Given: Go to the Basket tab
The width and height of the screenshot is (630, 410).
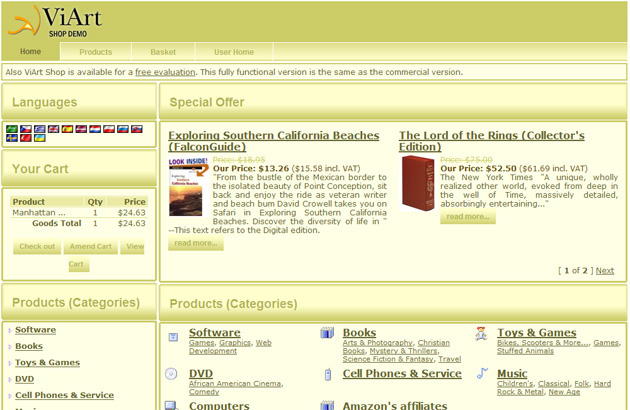Looking at the screenshot, I should [x=163, y=52].
